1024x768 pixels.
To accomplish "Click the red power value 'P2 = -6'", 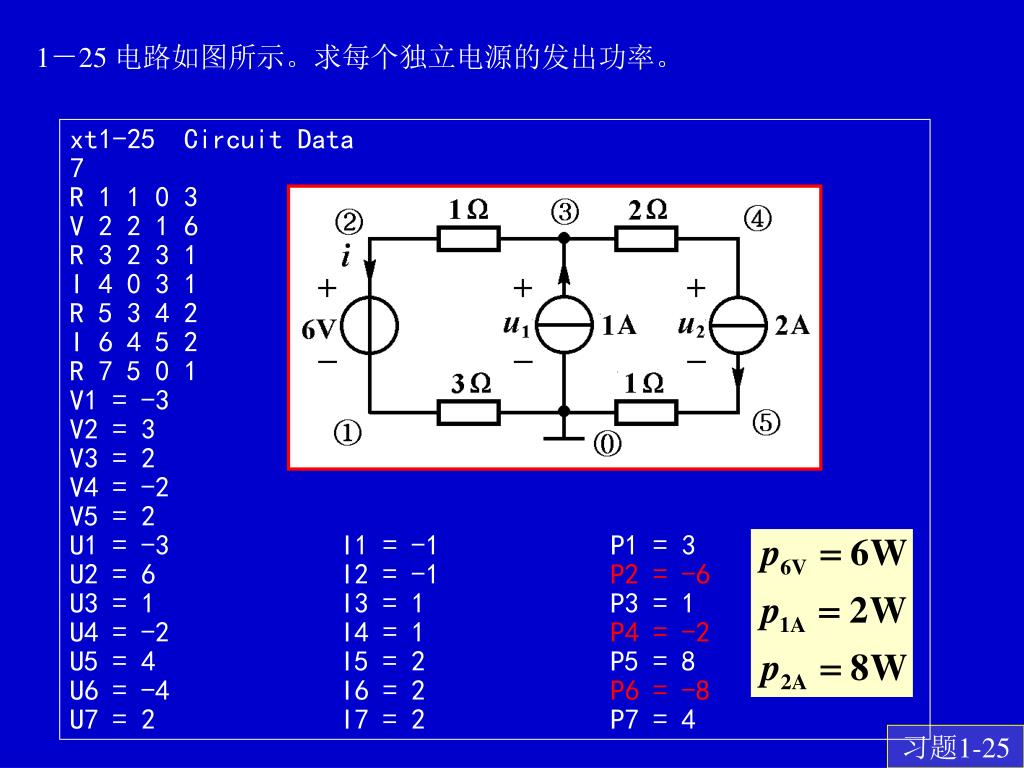I will 660,574.
